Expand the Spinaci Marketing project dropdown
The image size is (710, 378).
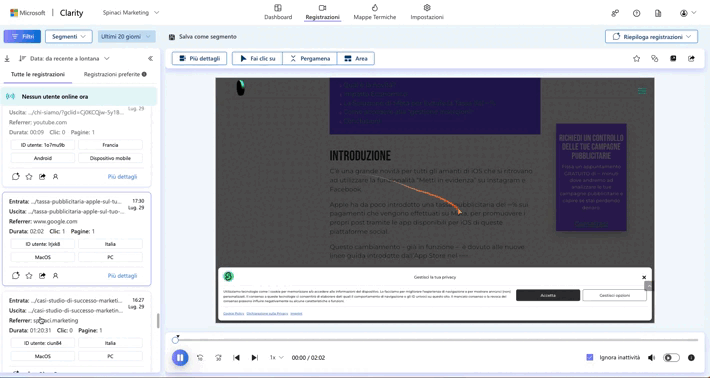pos(131,13)
